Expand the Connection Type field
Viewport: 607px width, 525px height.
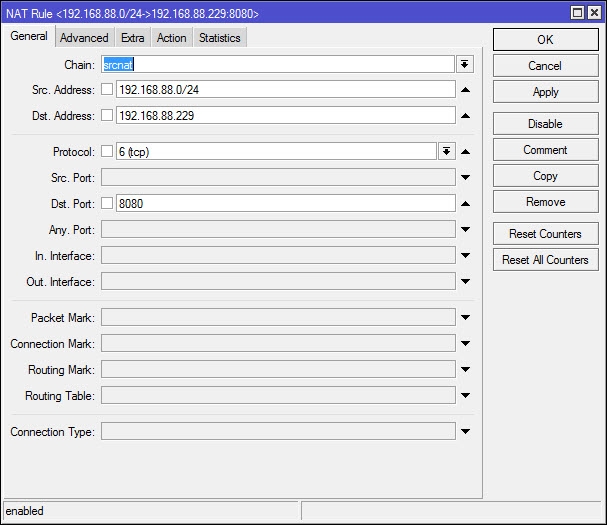coord(465,432)
